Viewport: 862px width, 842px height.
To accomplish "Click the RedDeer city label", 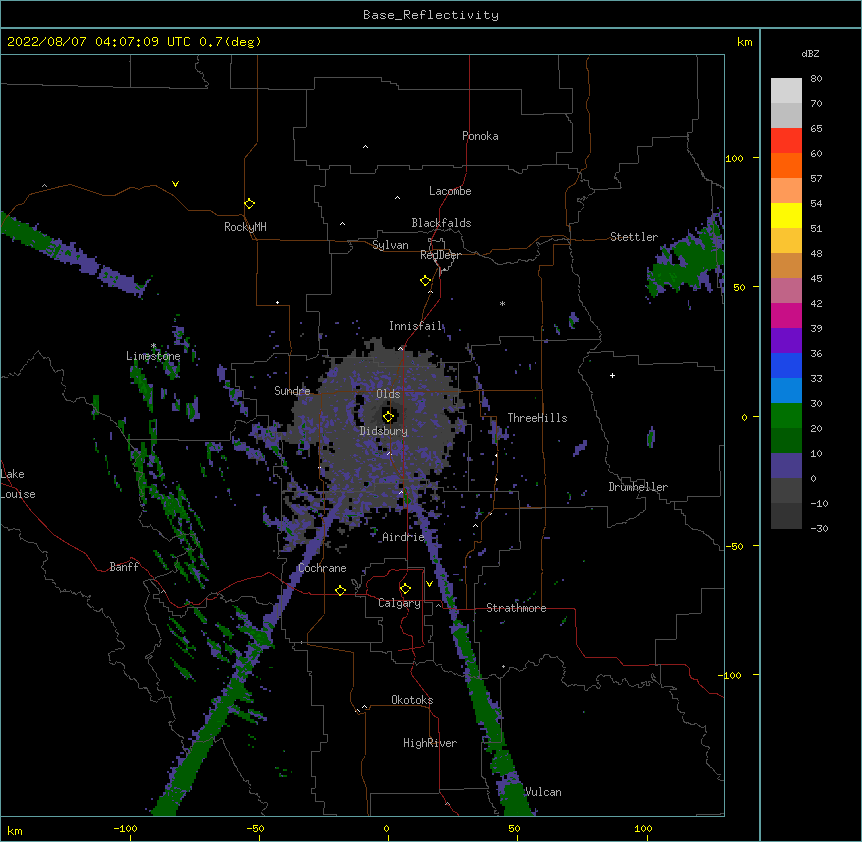I will pyautogui.click(x=440, y=255).
